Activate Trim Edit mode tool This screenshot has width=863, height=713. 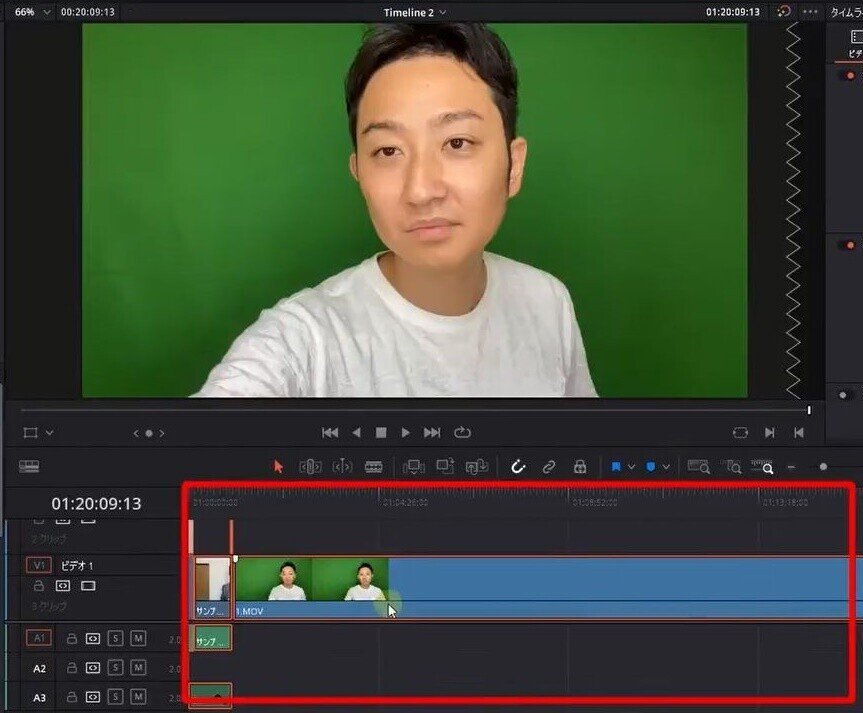coord(310,467)
